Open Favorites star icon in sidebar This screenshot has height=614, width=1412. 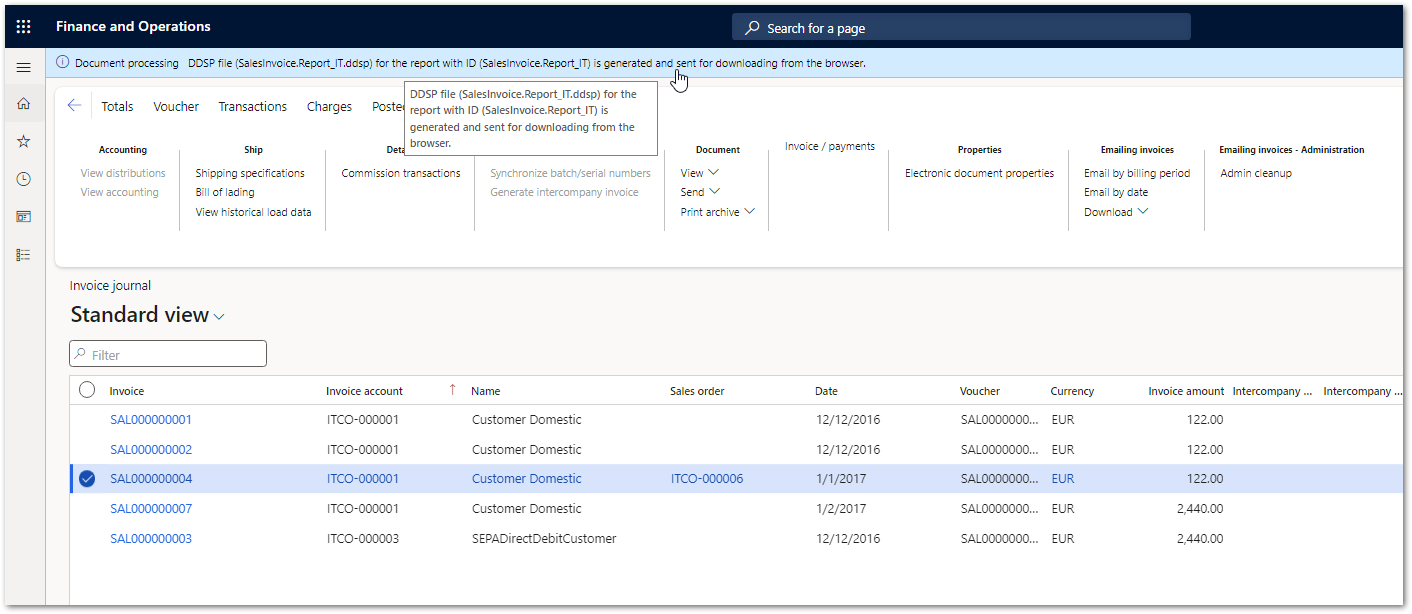[x=24, y=142]
